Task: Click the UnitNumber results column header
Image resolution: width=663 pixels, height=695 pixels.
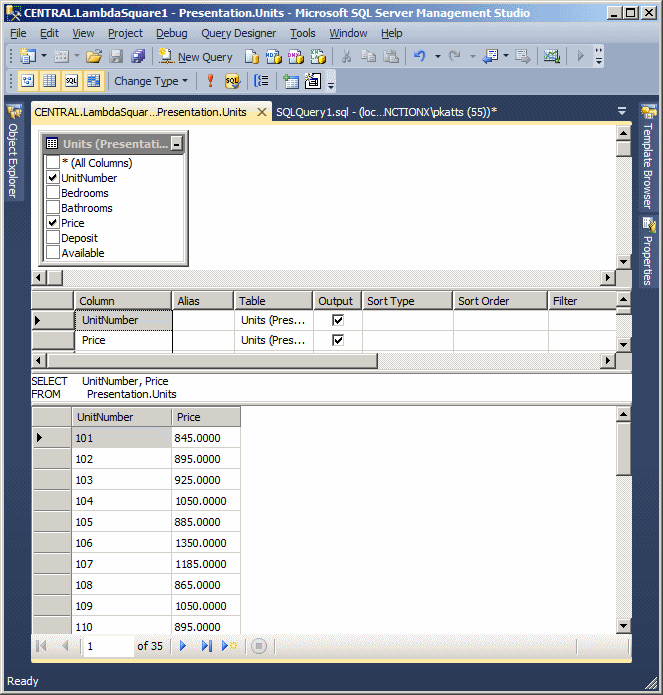Action: 122,417
